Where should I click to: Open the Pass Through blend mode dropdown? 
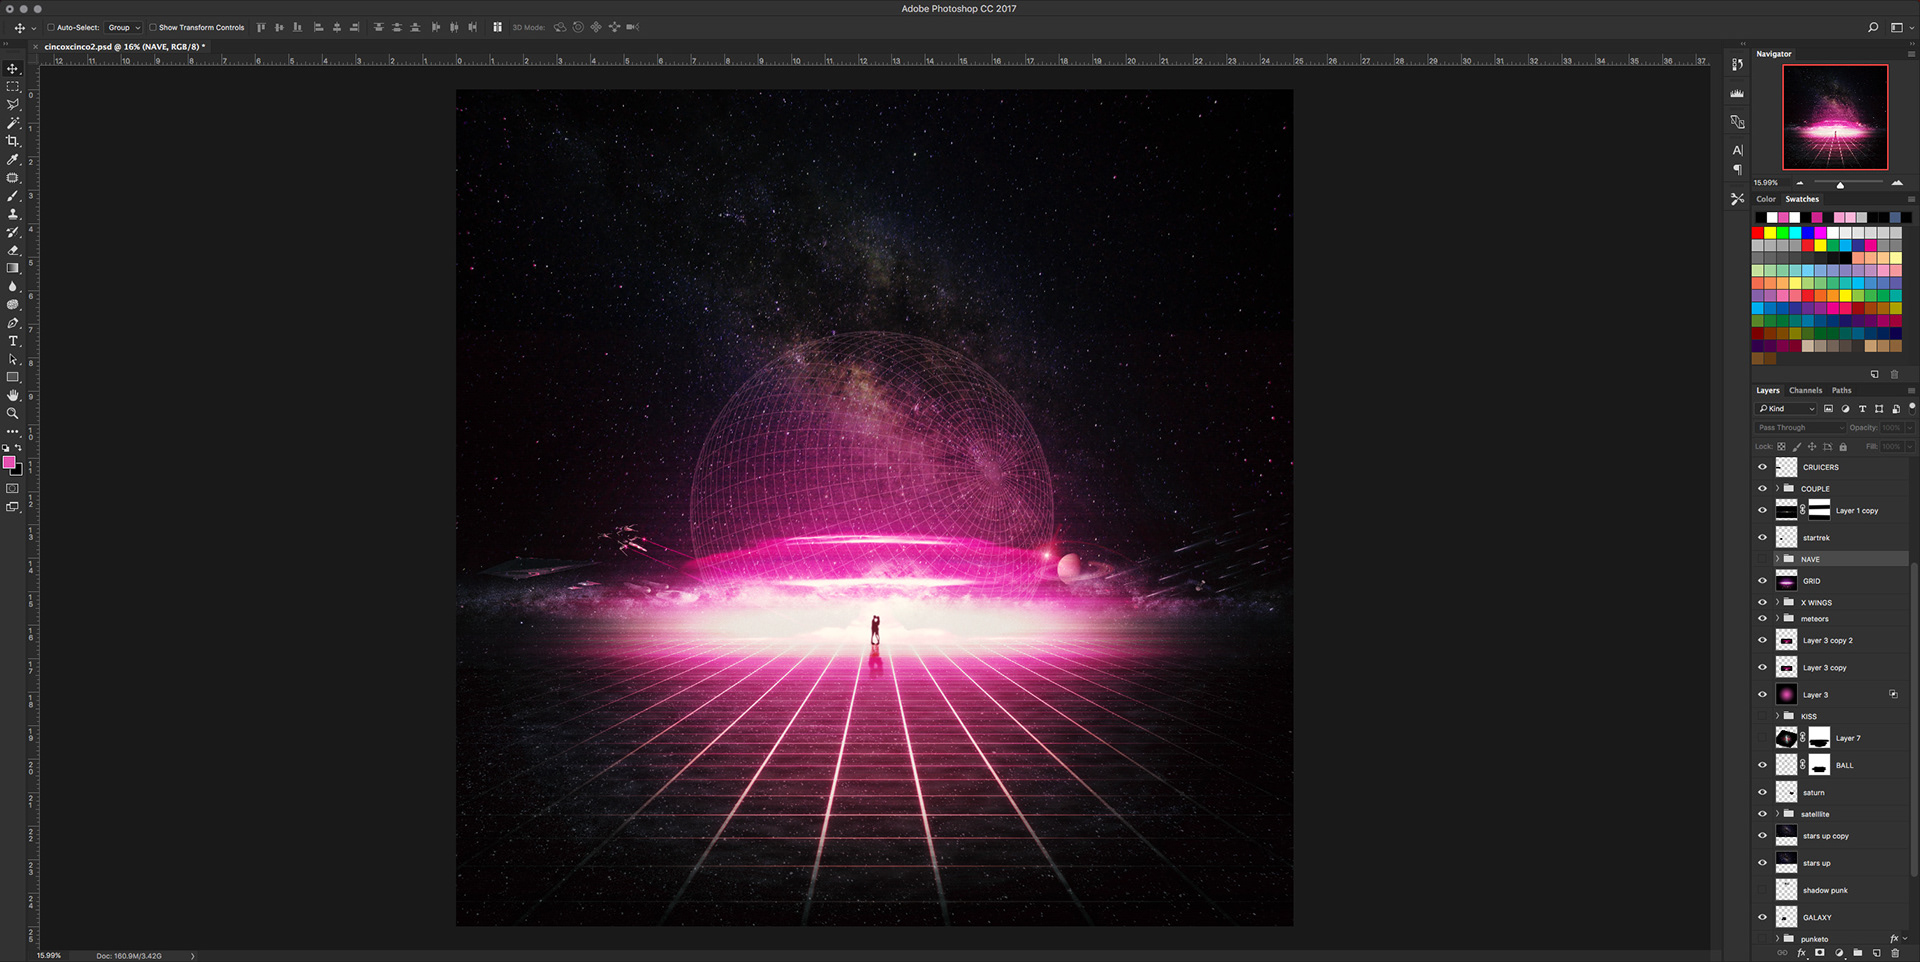click(x=1801, y=428)
